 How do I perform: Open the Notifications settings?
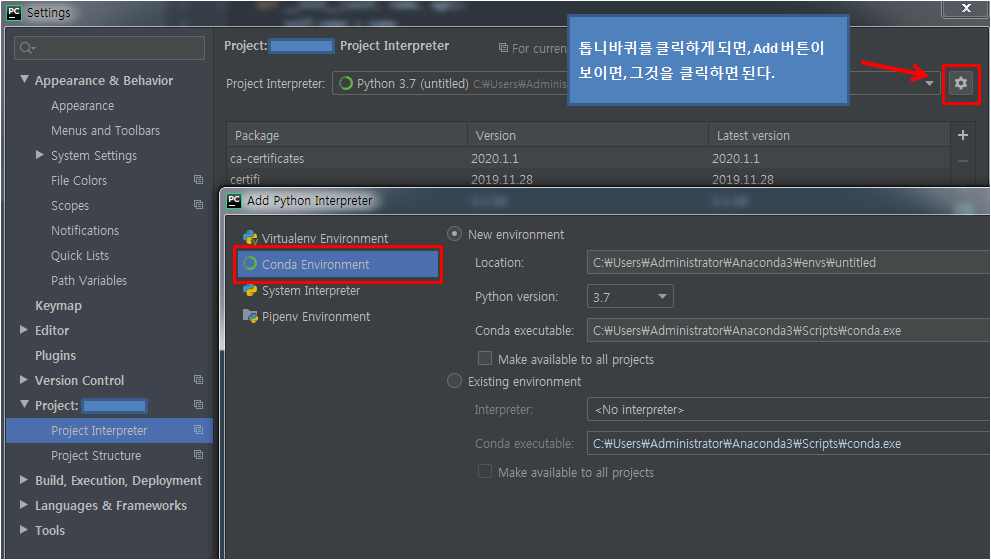point(85,230)
